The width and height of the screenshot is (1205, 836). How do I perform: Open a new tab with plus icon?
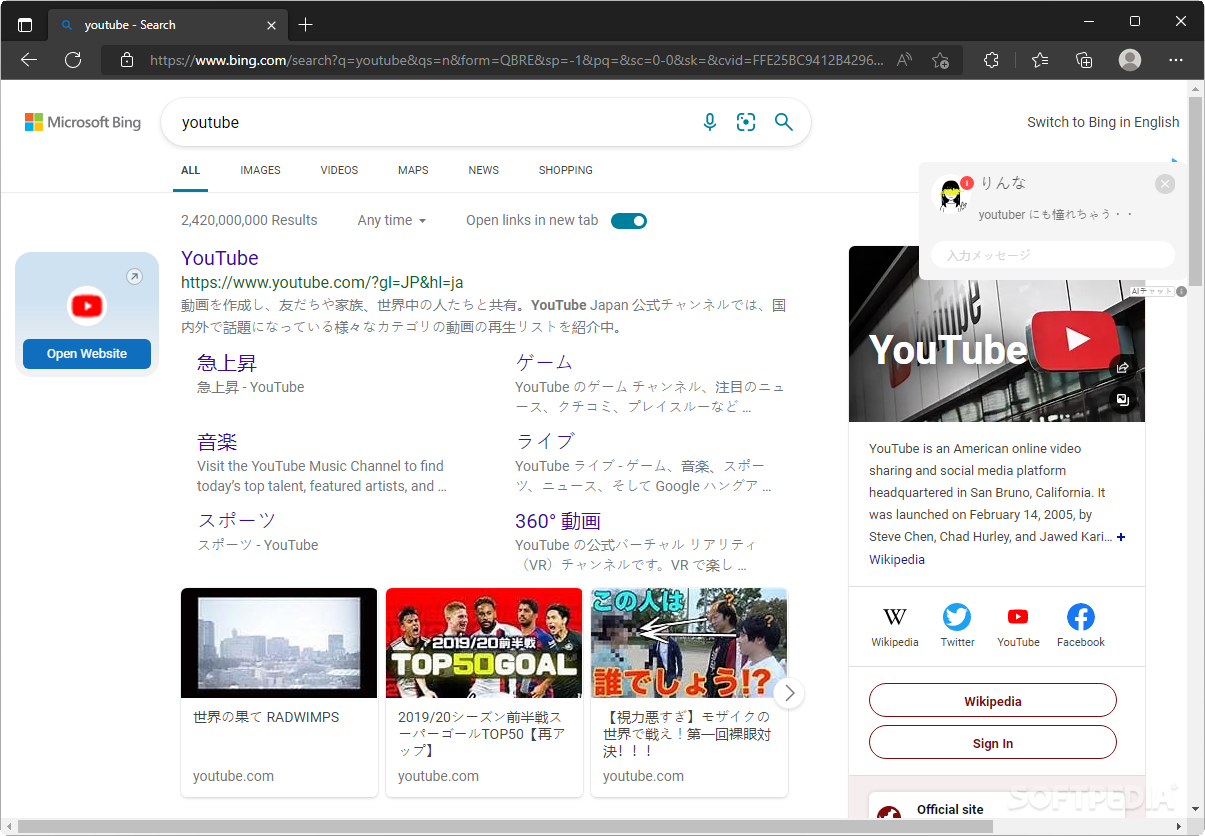click(x=306, y=25)
